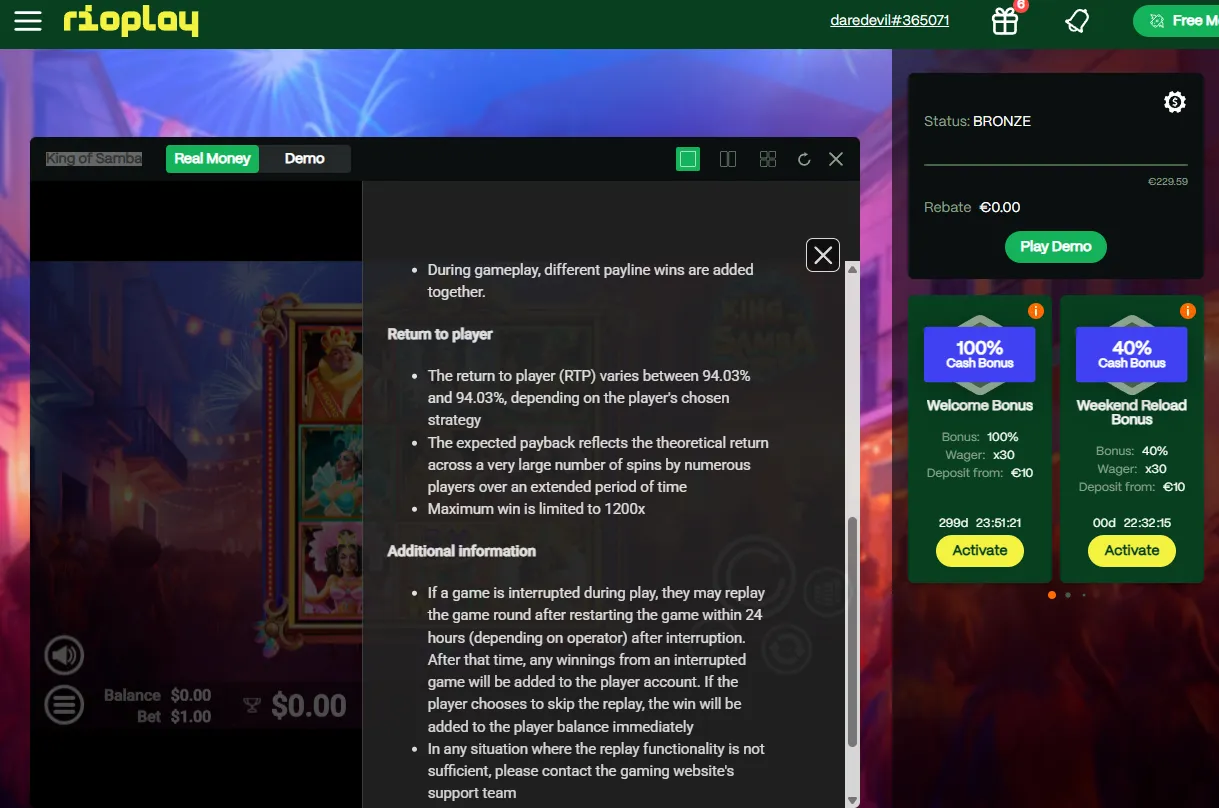
Task: Click the Return to player heading
Action: pyautogui.click(x=440, y=334)
